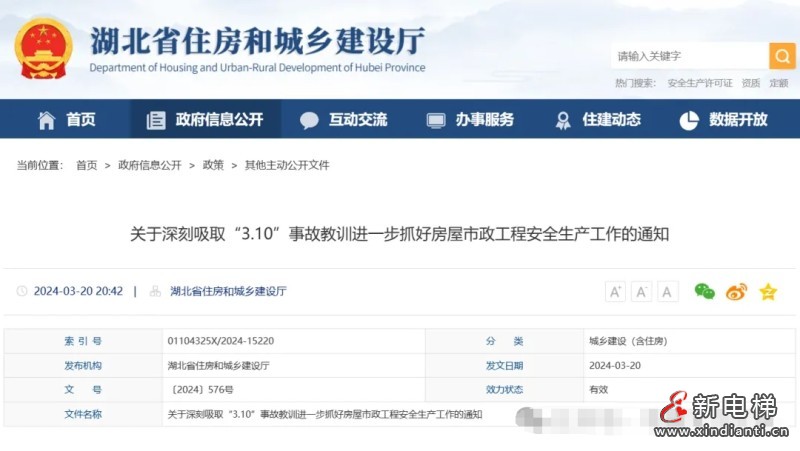The image size is (800, 451).
Task: Go to 政府信息公开 in breadcrumb
Action: tap(150, 165)
